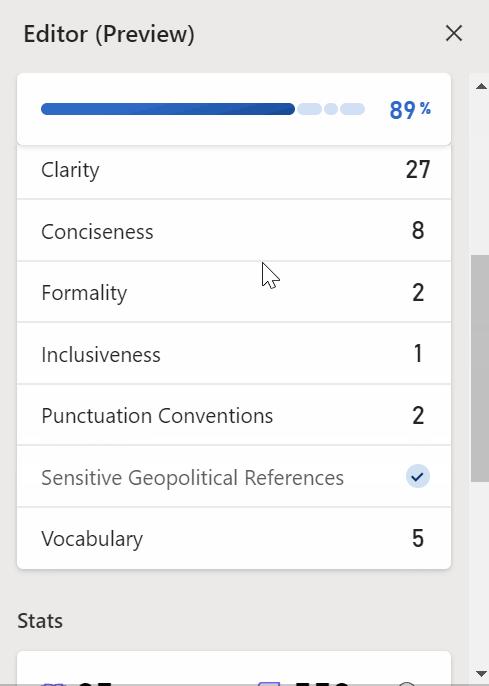Select Sensitive Geopolitical References row
This screenshot has height=686, width=489.
[234, 477]
